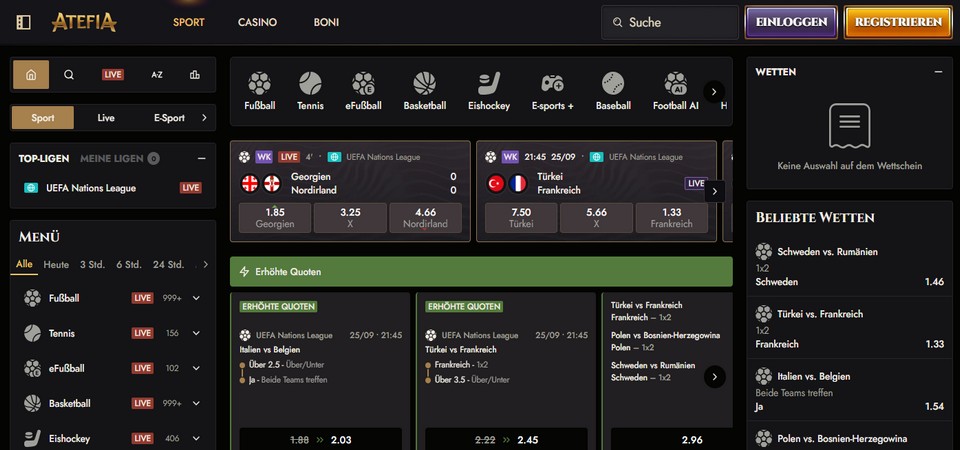Select boosted odds 2.03 for Italien vs Belgien

[x=320, y=439]
